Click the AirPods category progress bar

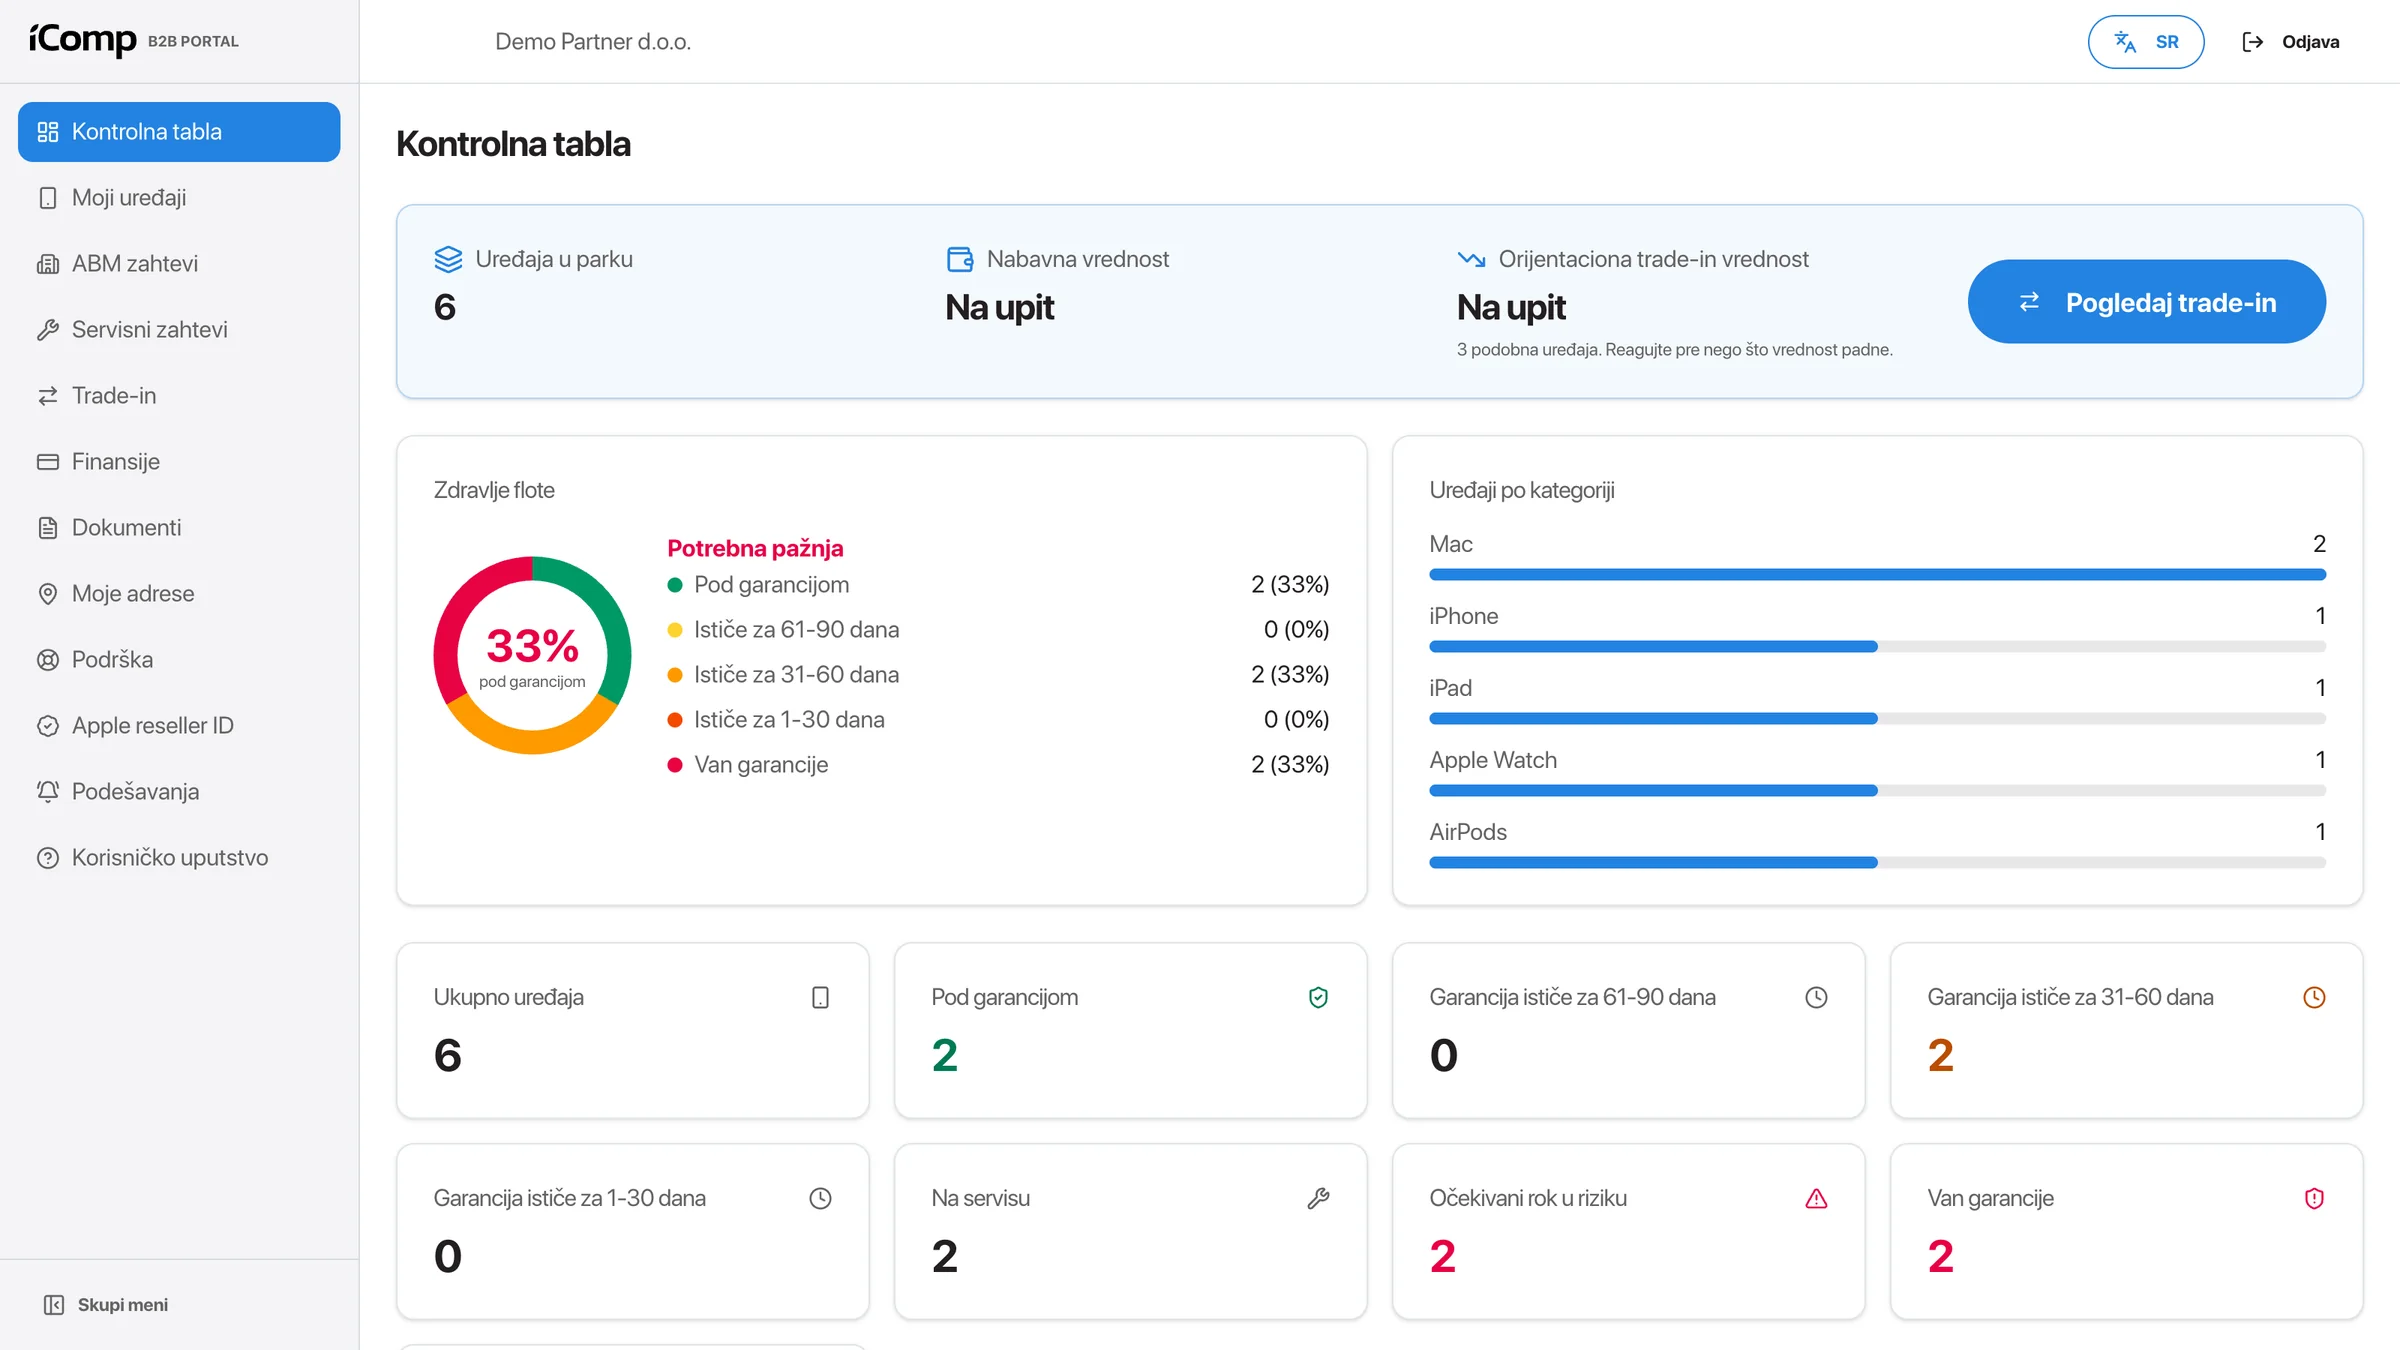1877,863
